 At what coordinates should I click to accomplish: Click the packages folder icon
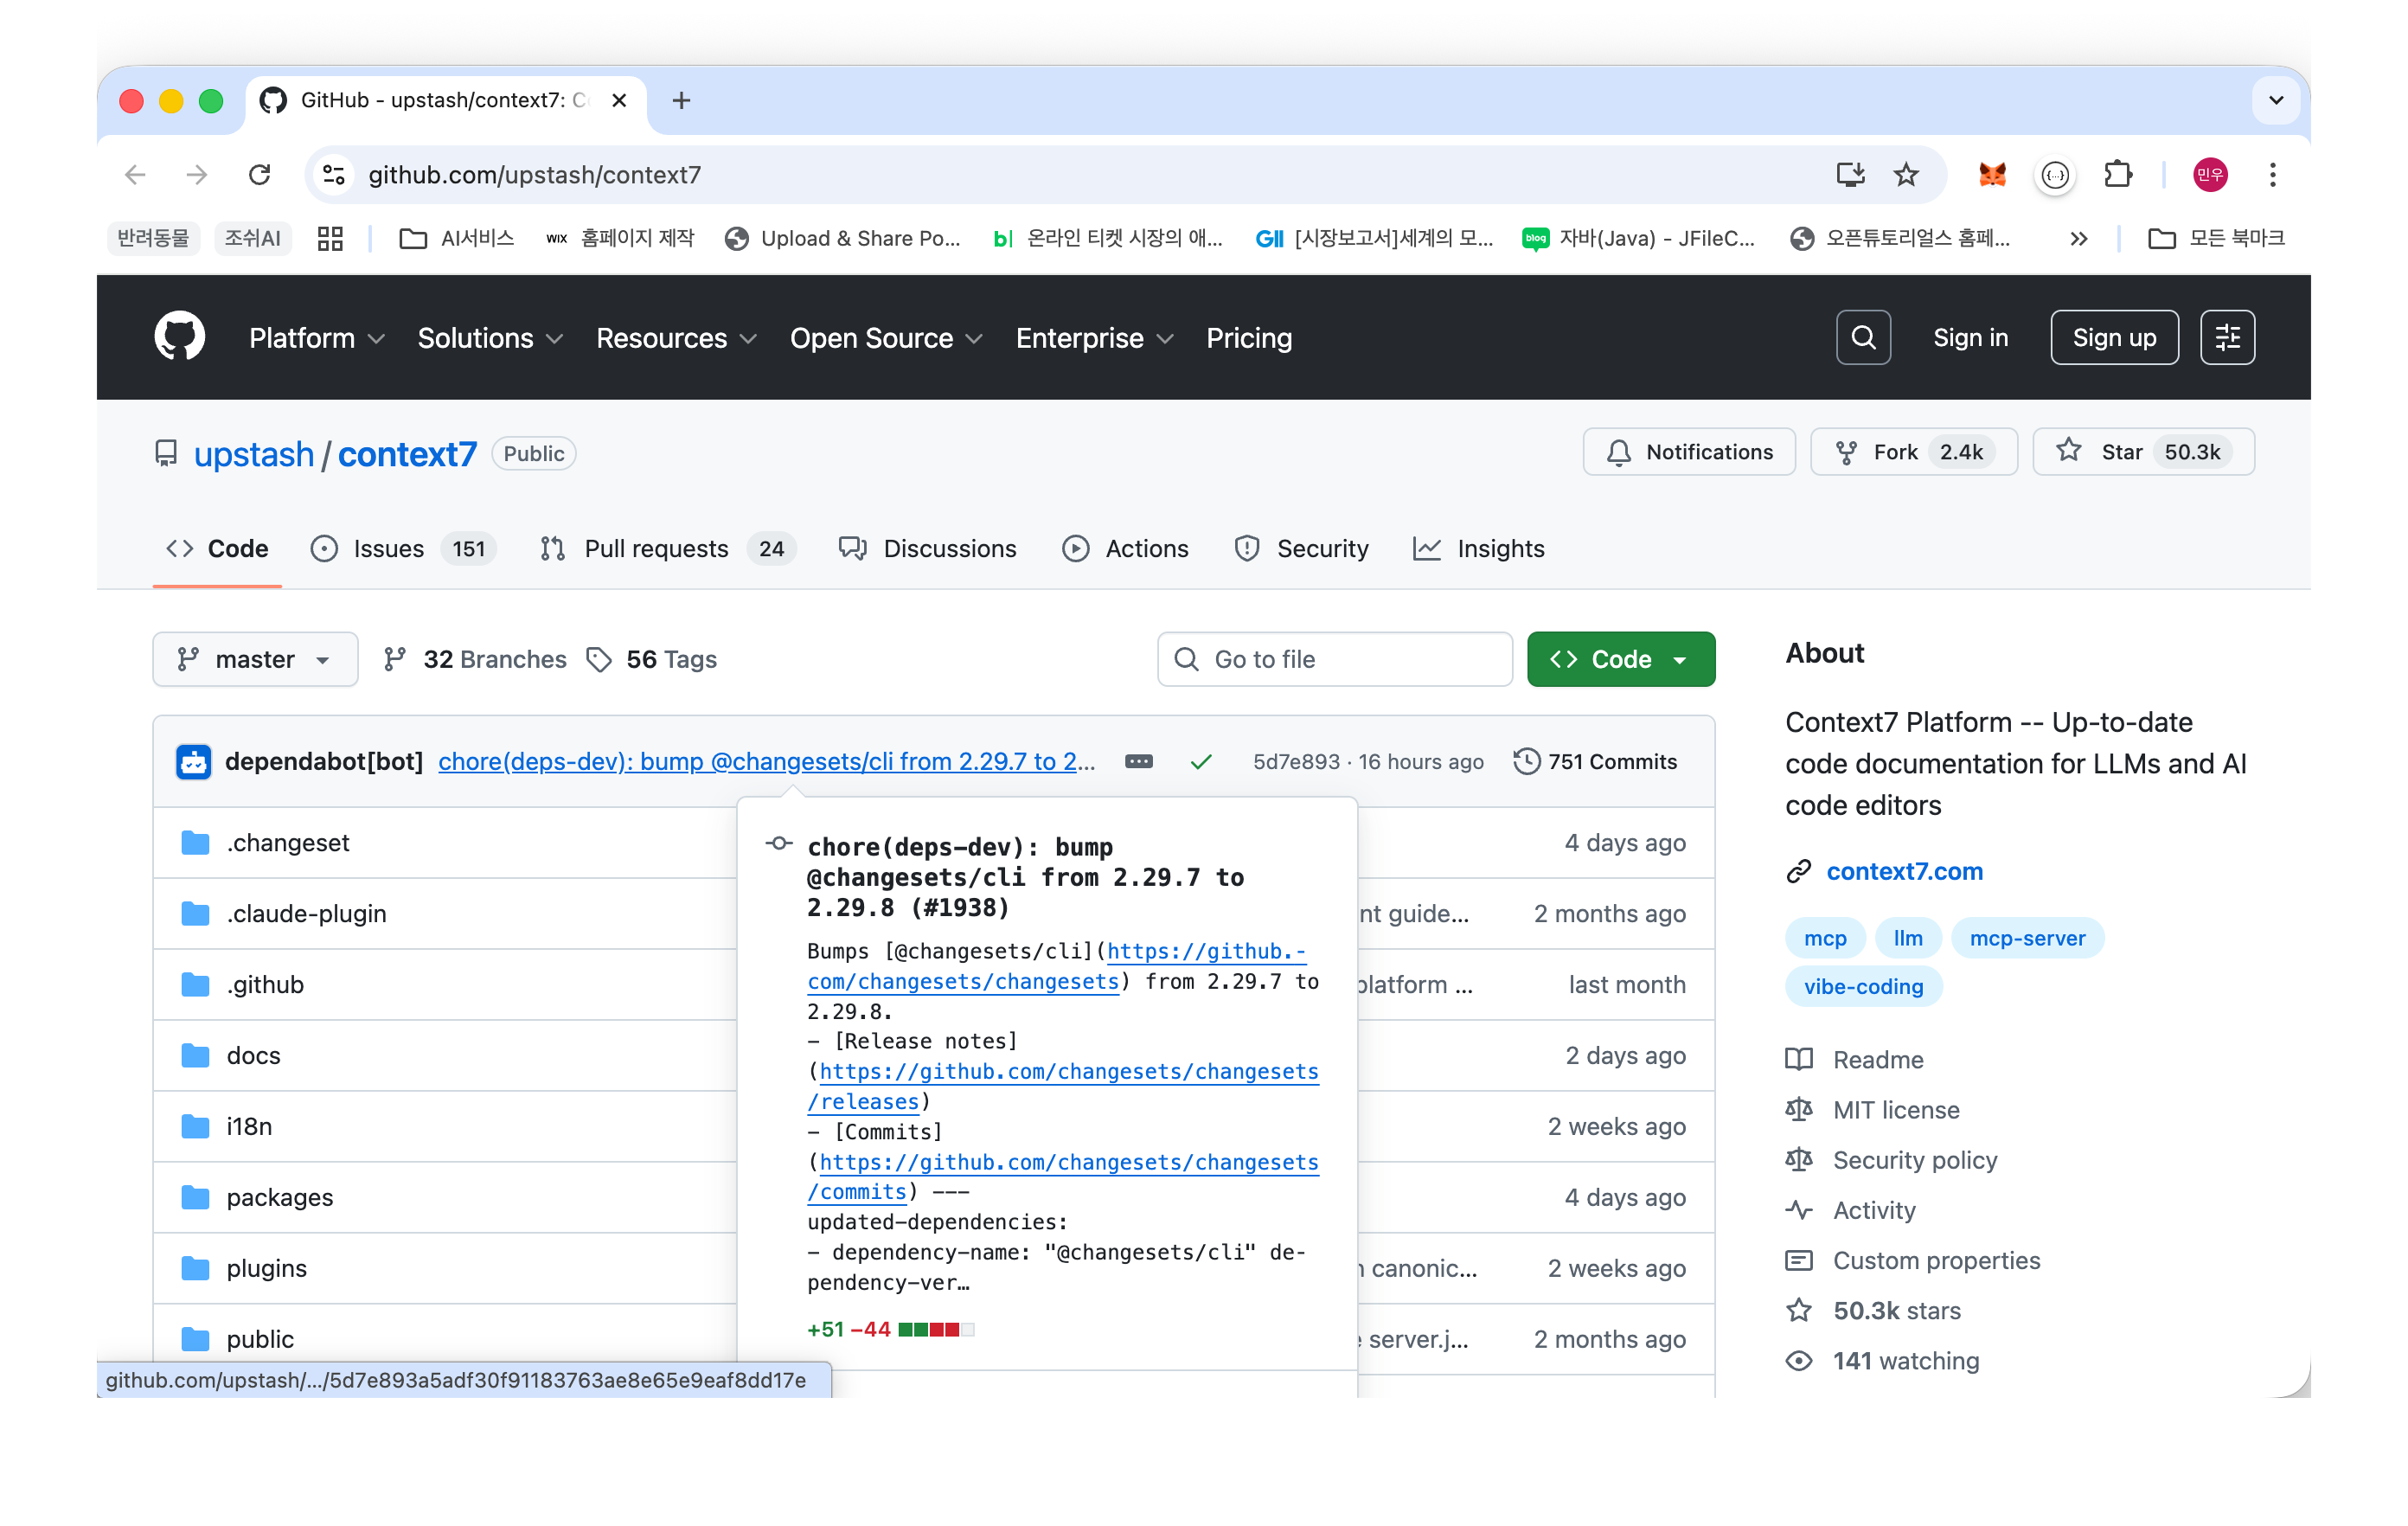[195, 1197]
